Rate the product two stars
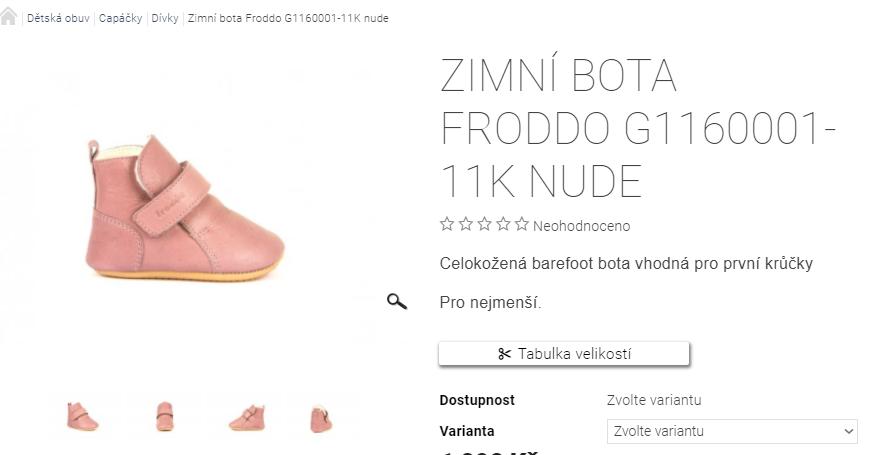 [465, 225]
